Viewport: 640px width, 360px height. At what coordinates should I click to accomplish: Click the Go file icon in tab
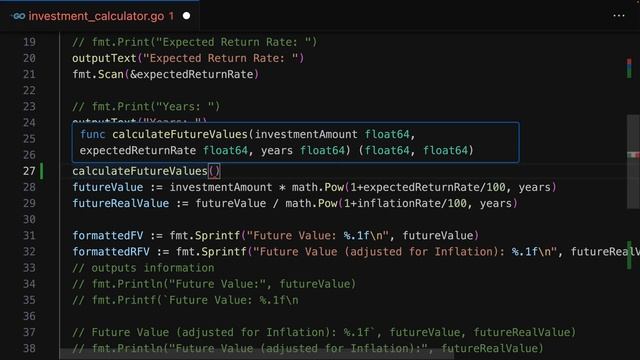(x=18, y=16)
